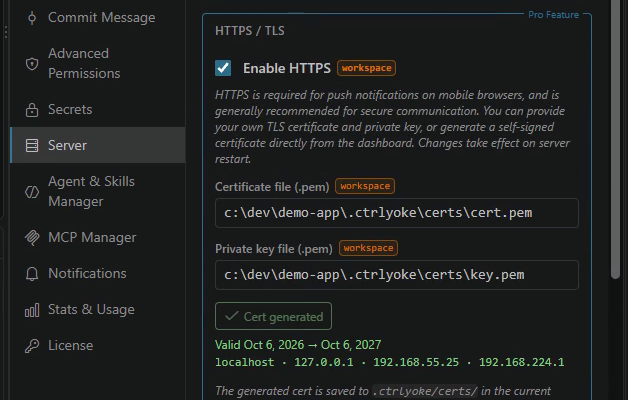Viewport: 628px width, 400px height.
Task: Click the 'Certificate file (.pem)' label
Action: (272, 187)
